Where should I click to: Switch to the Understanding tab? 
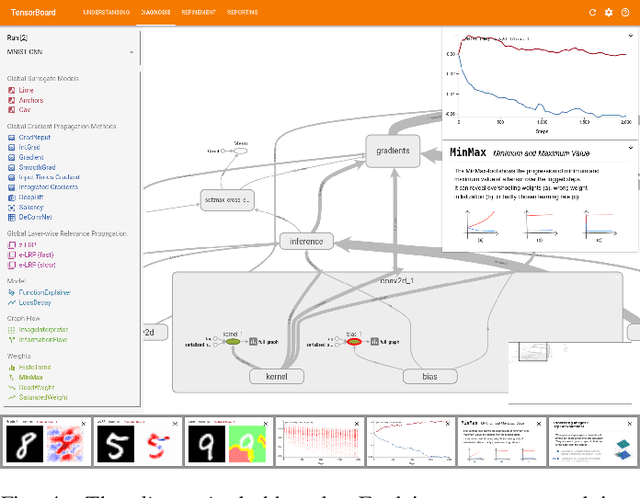(105, 12)
